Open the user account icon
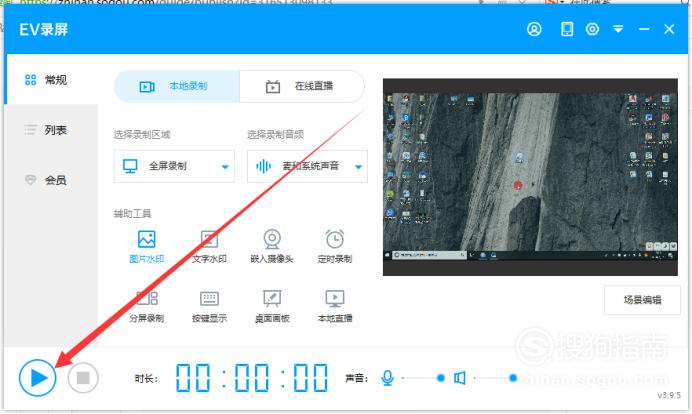692x414 pixels. [534, 29]
